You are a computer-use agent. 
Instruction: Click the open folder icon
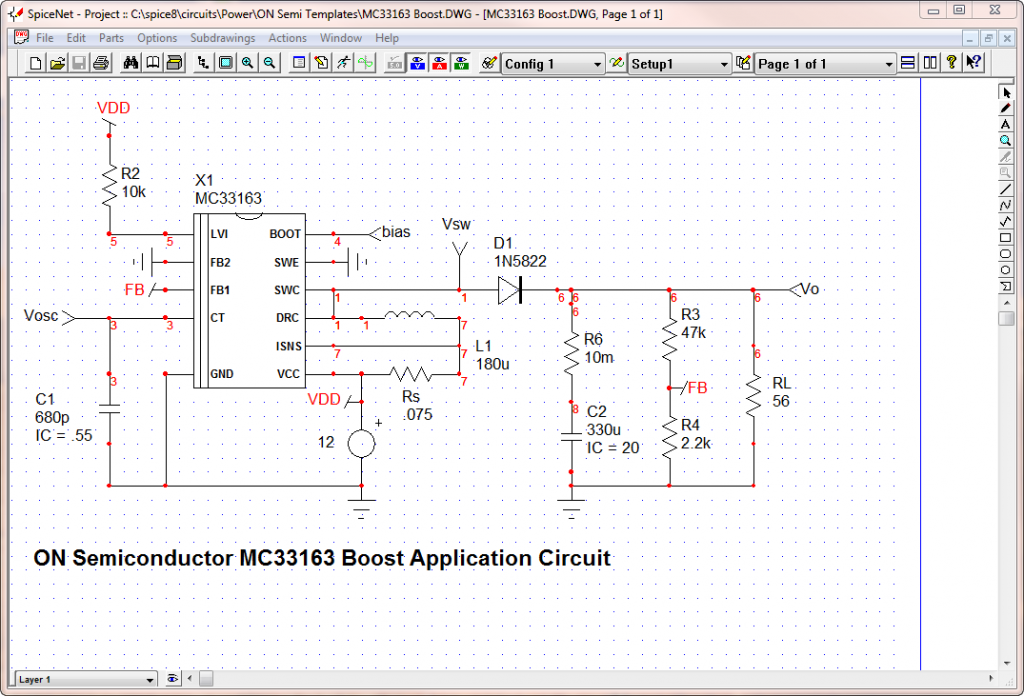click(57, 63)
